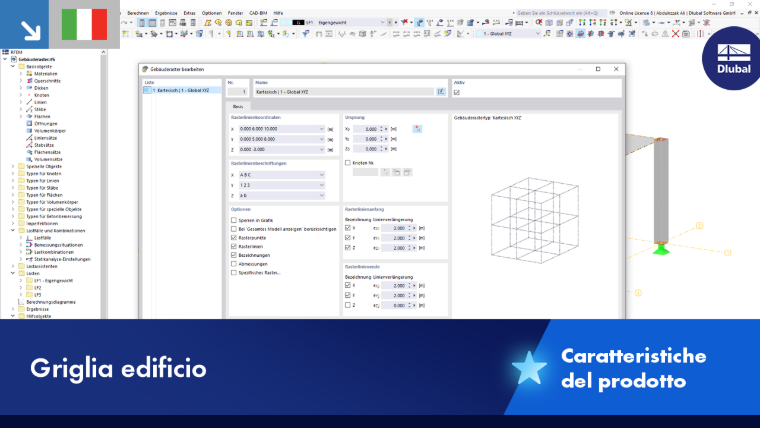Image resolution: width=760 pixels, height=428 pixels.
Task: Open the X Rasterlinienkoordinaten dropdown
Action: [321, 129]
